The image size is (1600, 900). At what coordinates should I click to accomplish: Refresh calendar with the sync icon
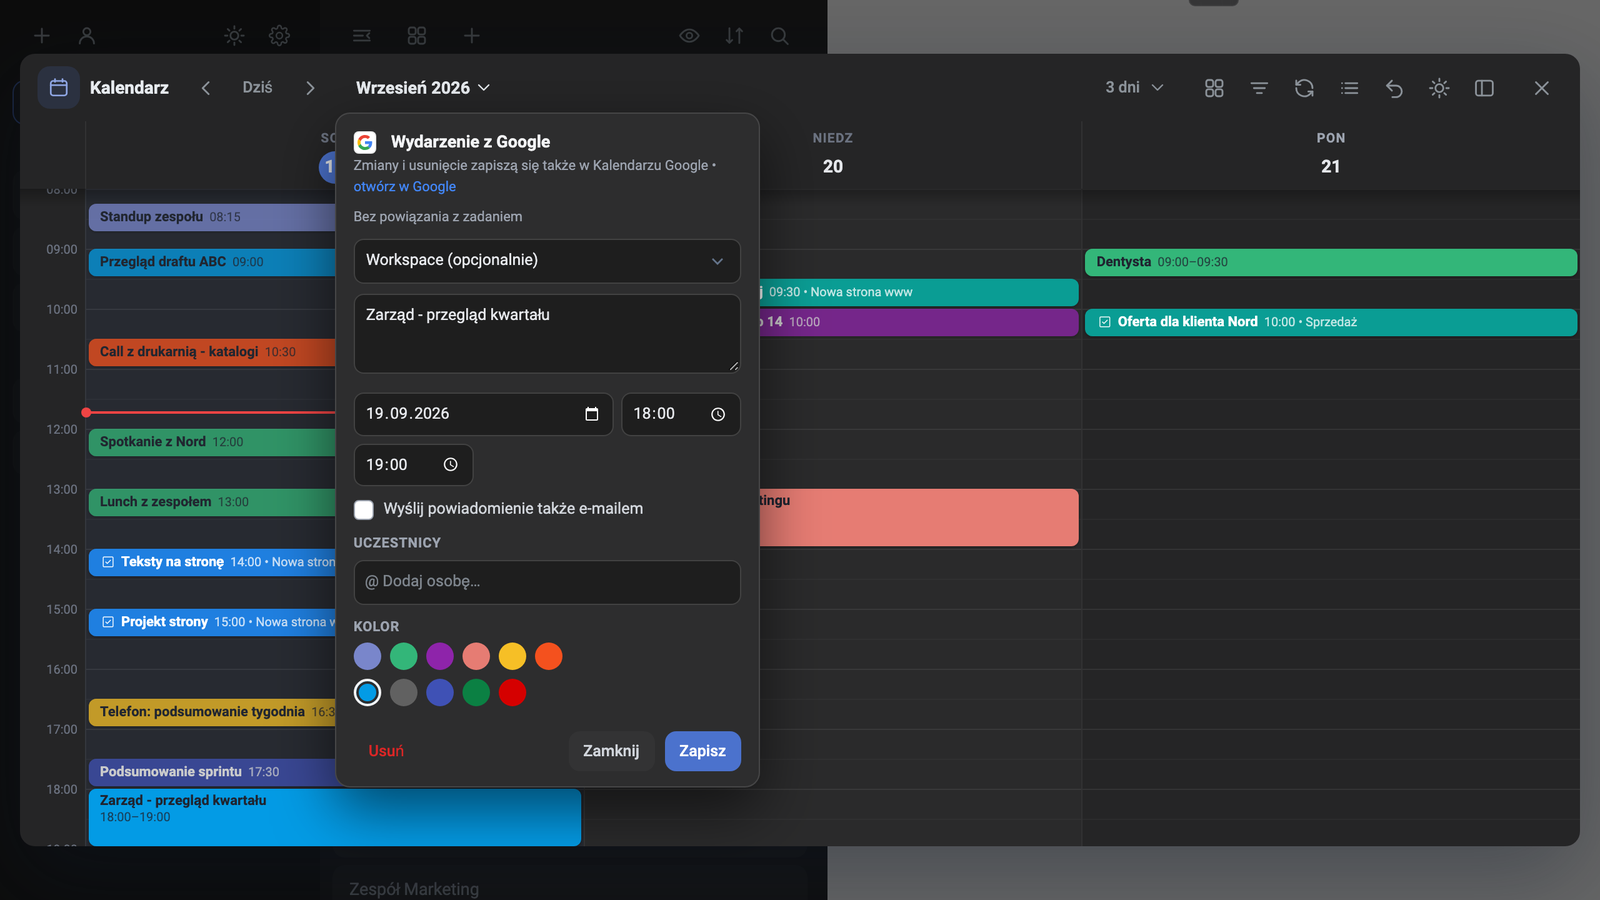tap(1304, 88)
